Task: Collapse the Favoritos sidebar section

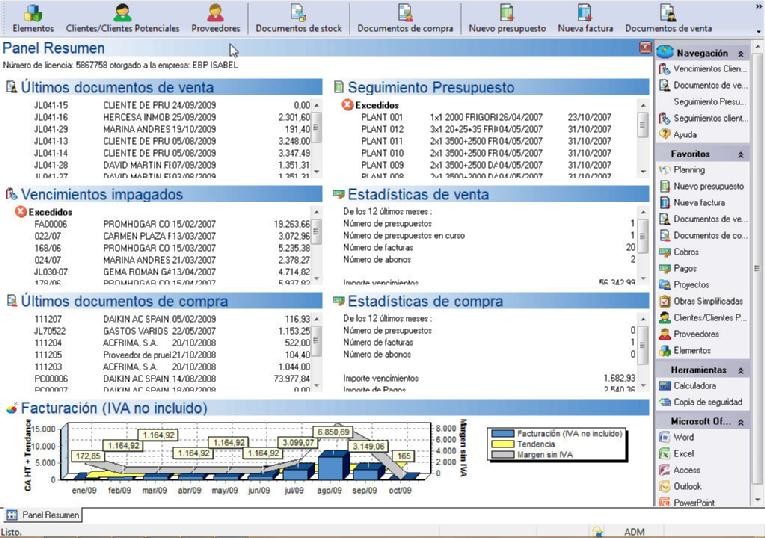Action: tap(741, 154)
